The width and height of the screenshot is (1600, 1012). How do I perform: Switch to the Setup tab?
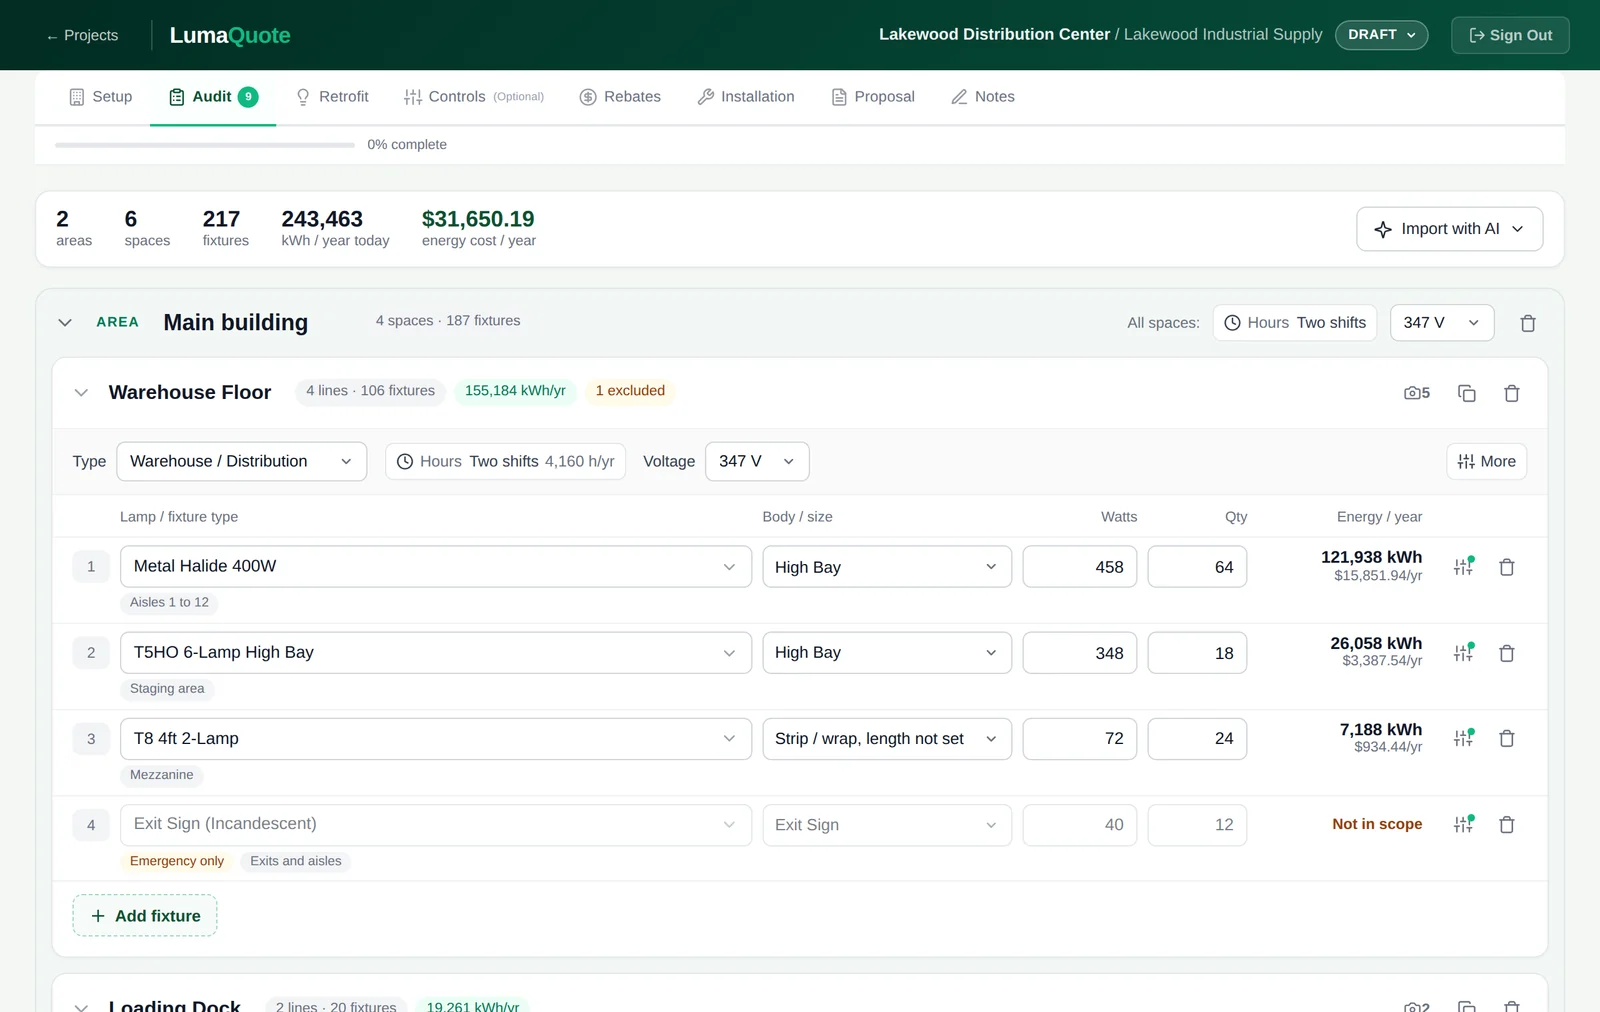click(101, 97)
